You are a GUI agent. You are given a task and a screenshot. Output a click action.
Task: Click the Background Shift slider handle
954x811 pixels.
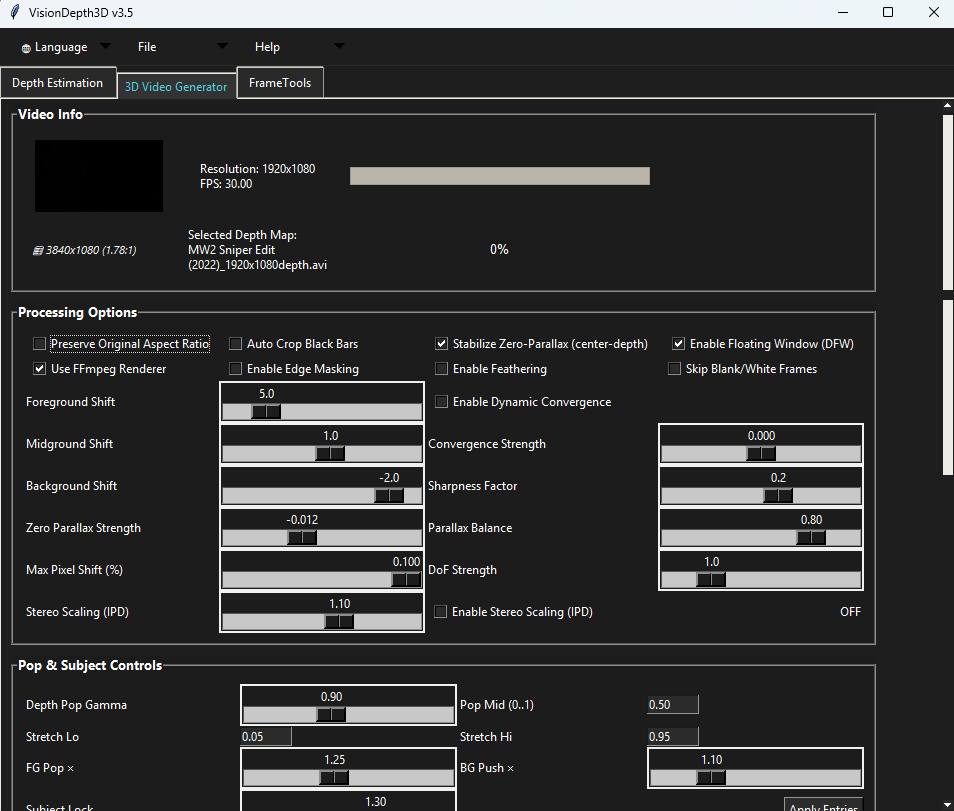tap(389, 496)
